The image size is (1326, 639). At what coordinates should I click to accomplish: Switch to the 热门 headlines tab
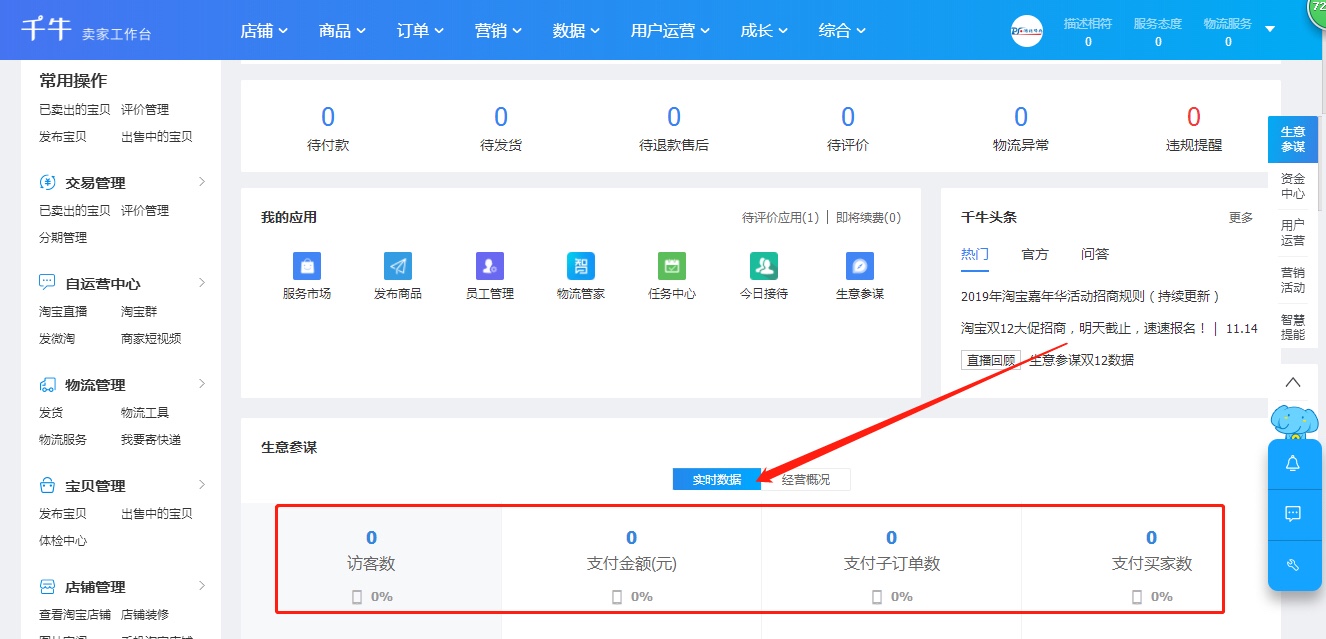tap(975, 255)
